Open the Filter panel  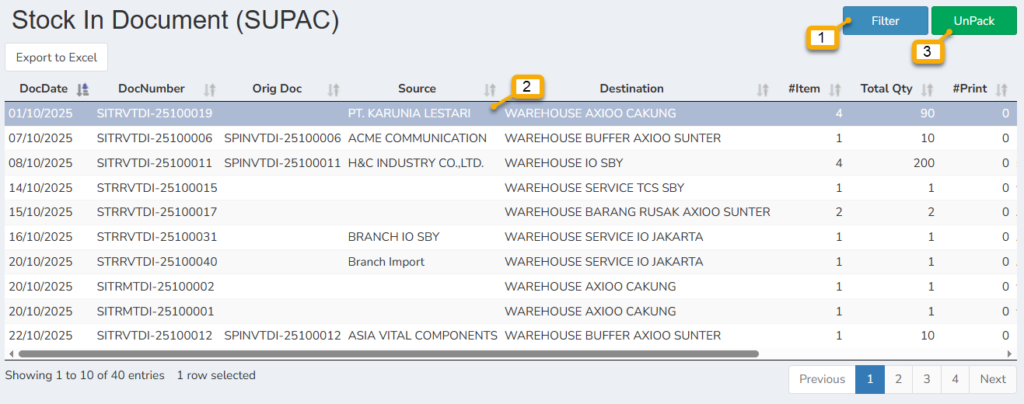884,20
